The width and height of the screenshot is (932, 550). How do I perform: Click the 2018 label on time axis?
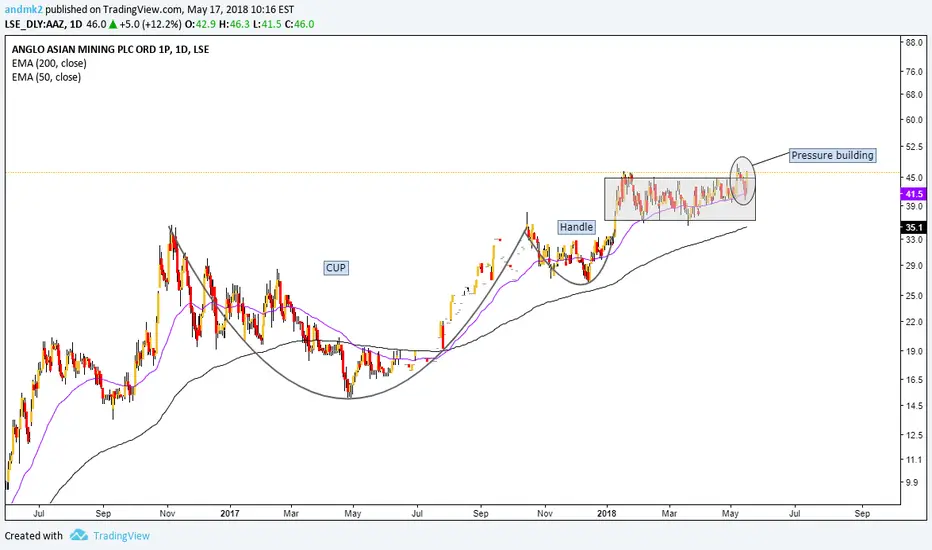(x=607, y=513)
